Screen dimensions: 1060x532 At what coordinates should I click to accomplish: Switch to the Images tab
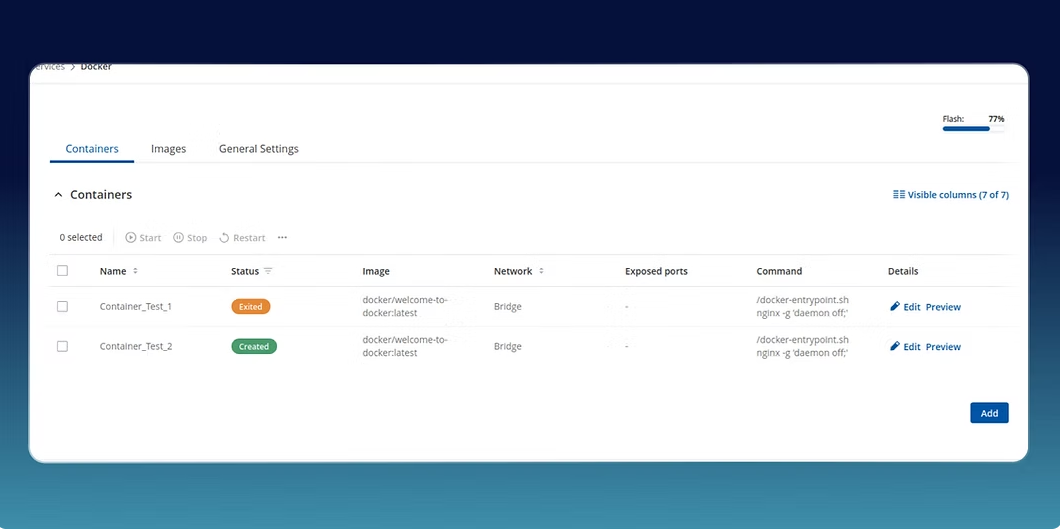pyautogui.click(x=168, y=149)
